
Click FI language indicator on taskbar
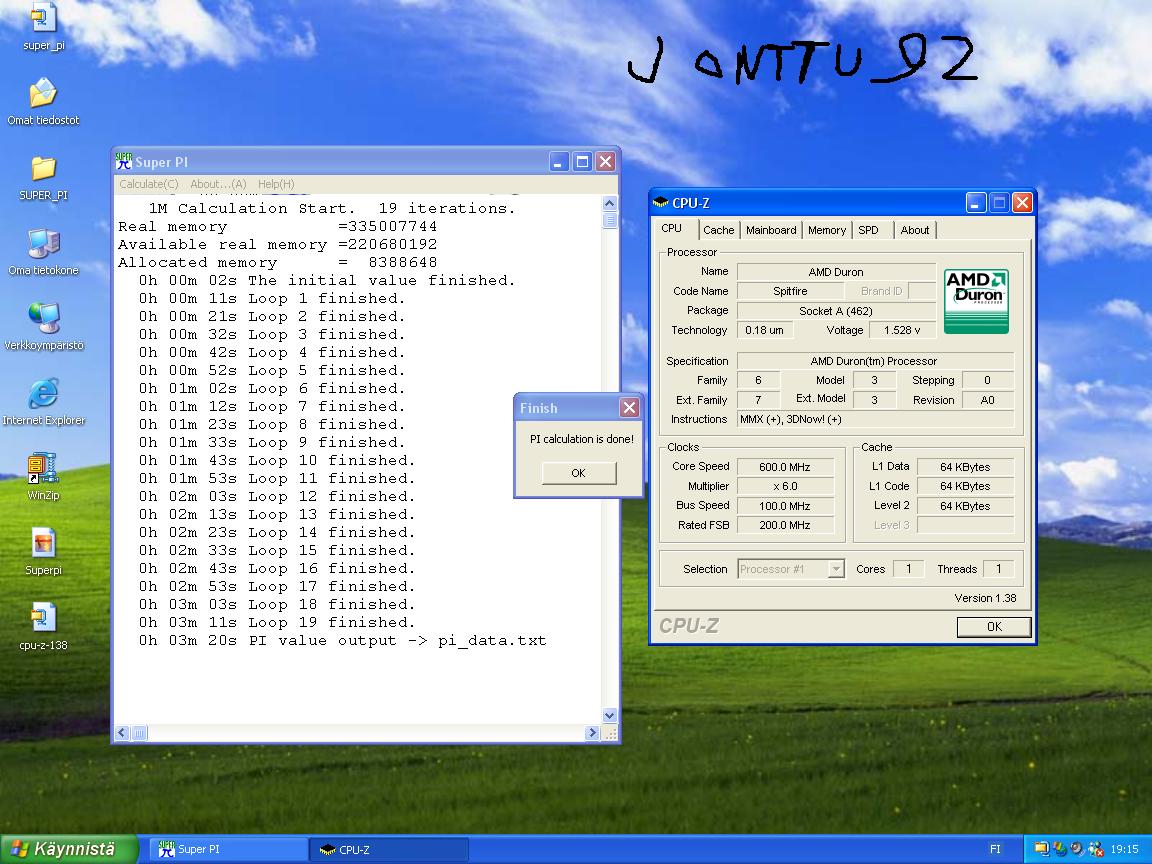click(996, 849)
